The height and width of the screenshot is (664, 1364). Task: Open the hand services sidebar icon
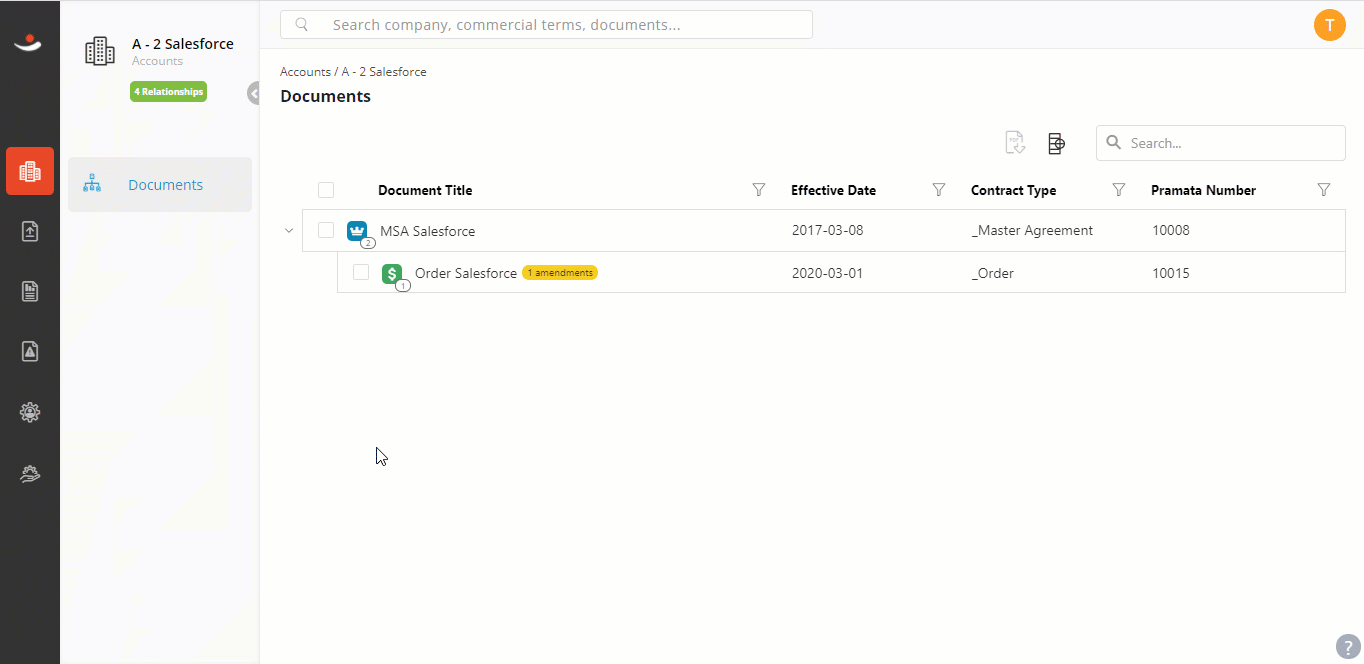pos(30,473)
